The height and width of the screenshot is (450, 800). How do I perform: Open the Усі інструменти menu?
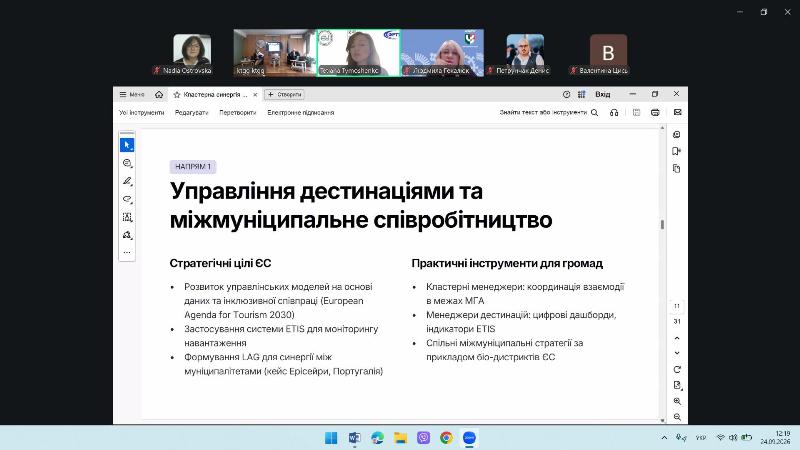click(x=141, y=113)
